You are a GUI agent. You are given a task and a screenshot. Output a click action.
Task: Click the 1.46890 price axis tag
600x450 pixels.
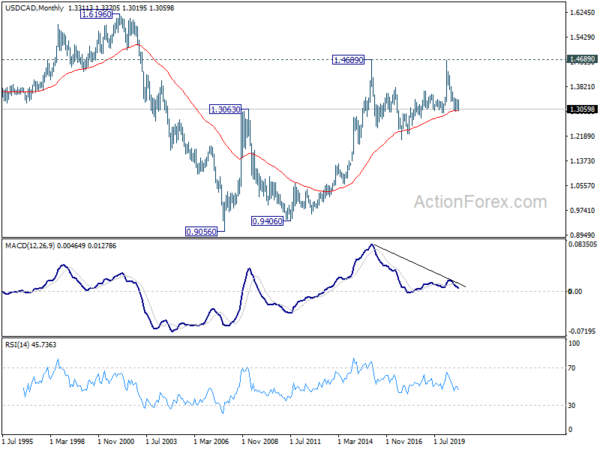[x=582, y=59]
